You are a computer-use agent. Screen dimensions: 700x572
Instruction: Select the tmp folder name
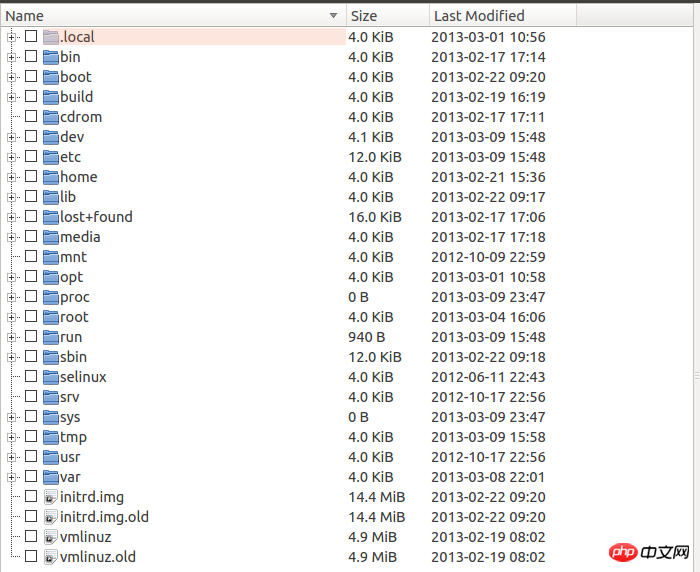(x=73, y=437)
